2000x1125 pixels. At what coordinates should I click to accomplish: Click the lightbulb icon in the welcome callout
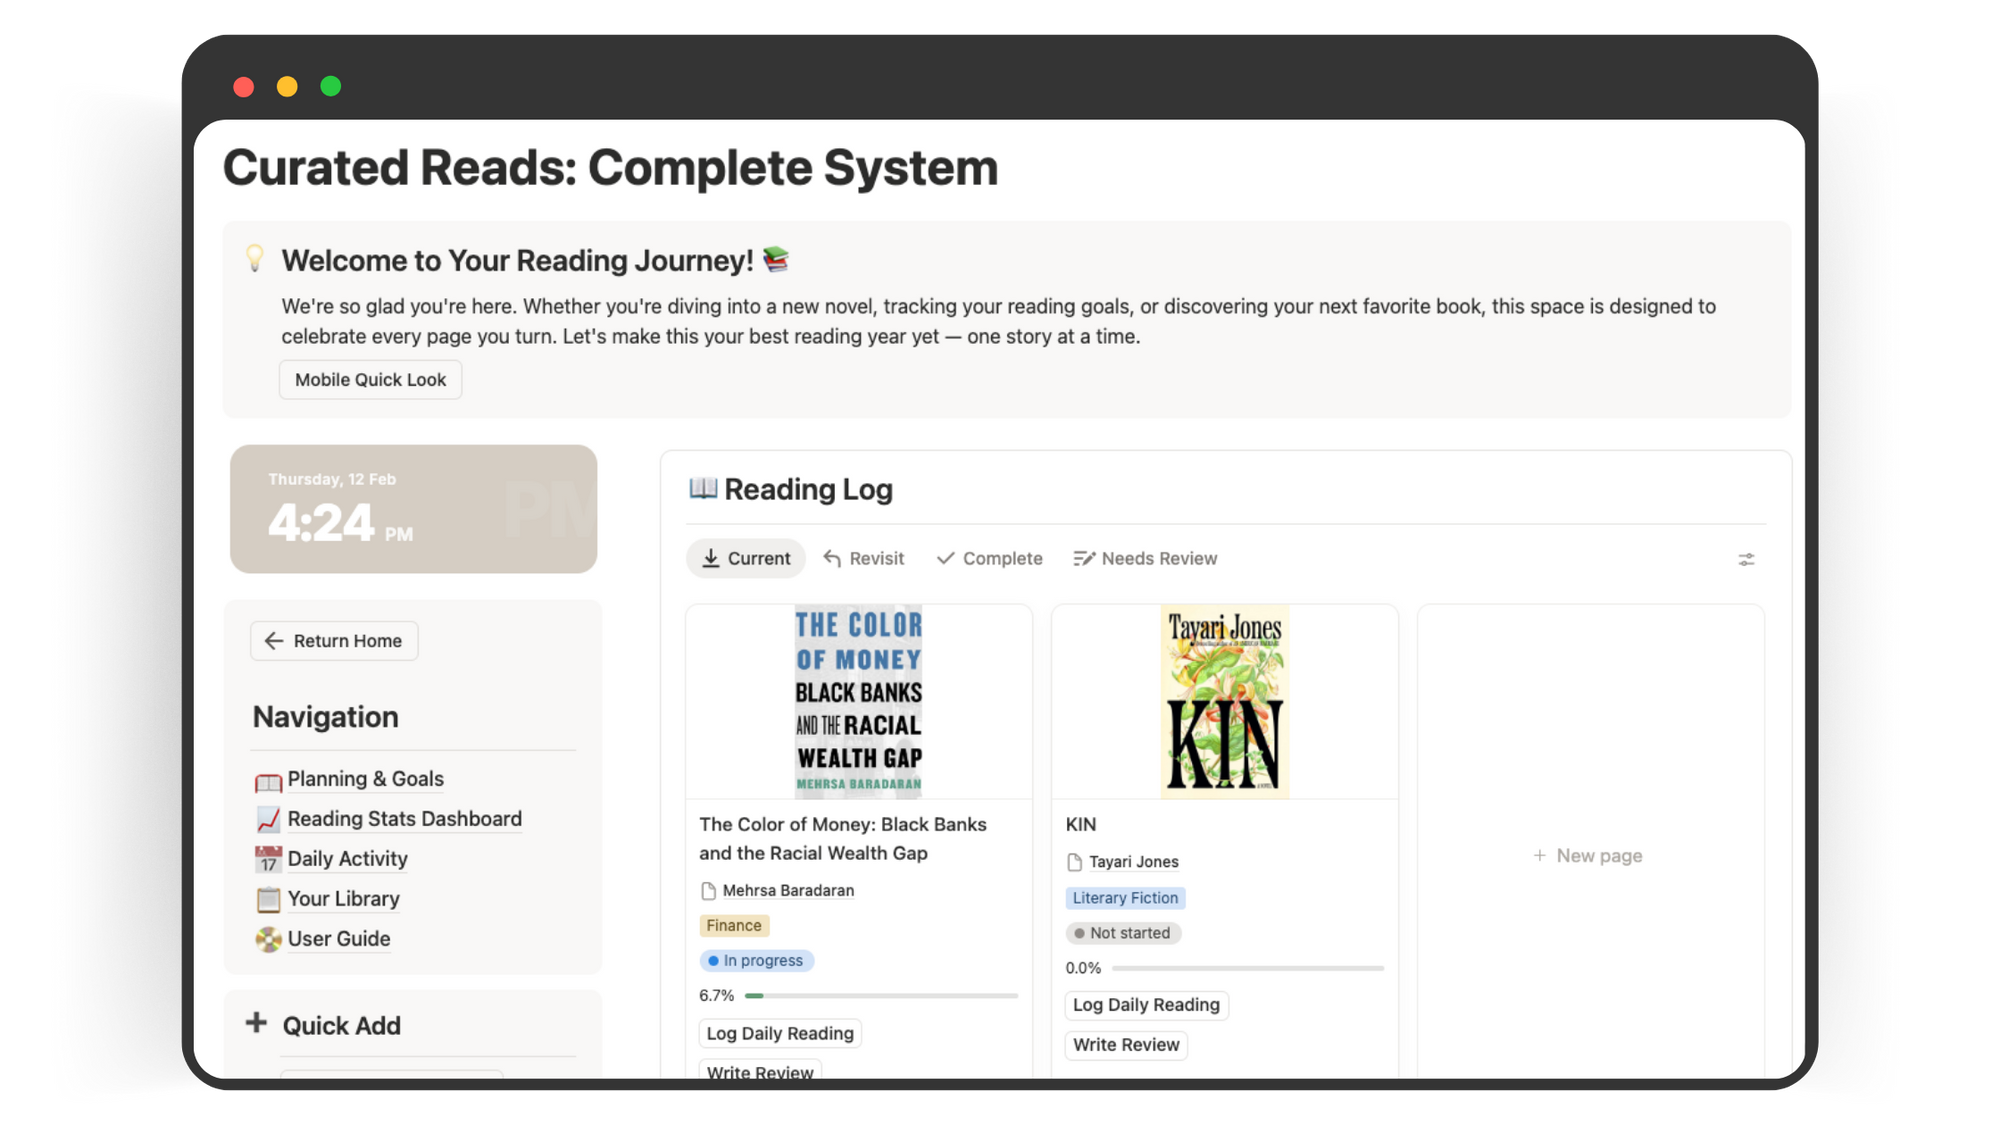255,259
